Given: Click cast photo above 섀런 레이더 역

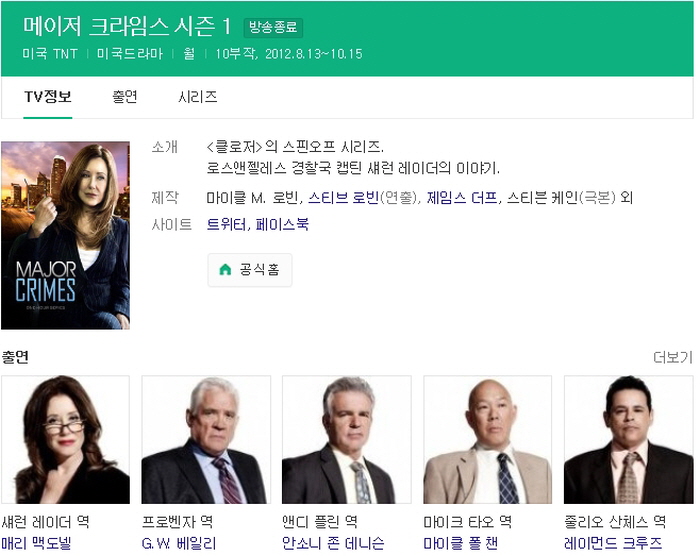Looking at the screenshot, I should pyautogui.click(x=65, y=439).
